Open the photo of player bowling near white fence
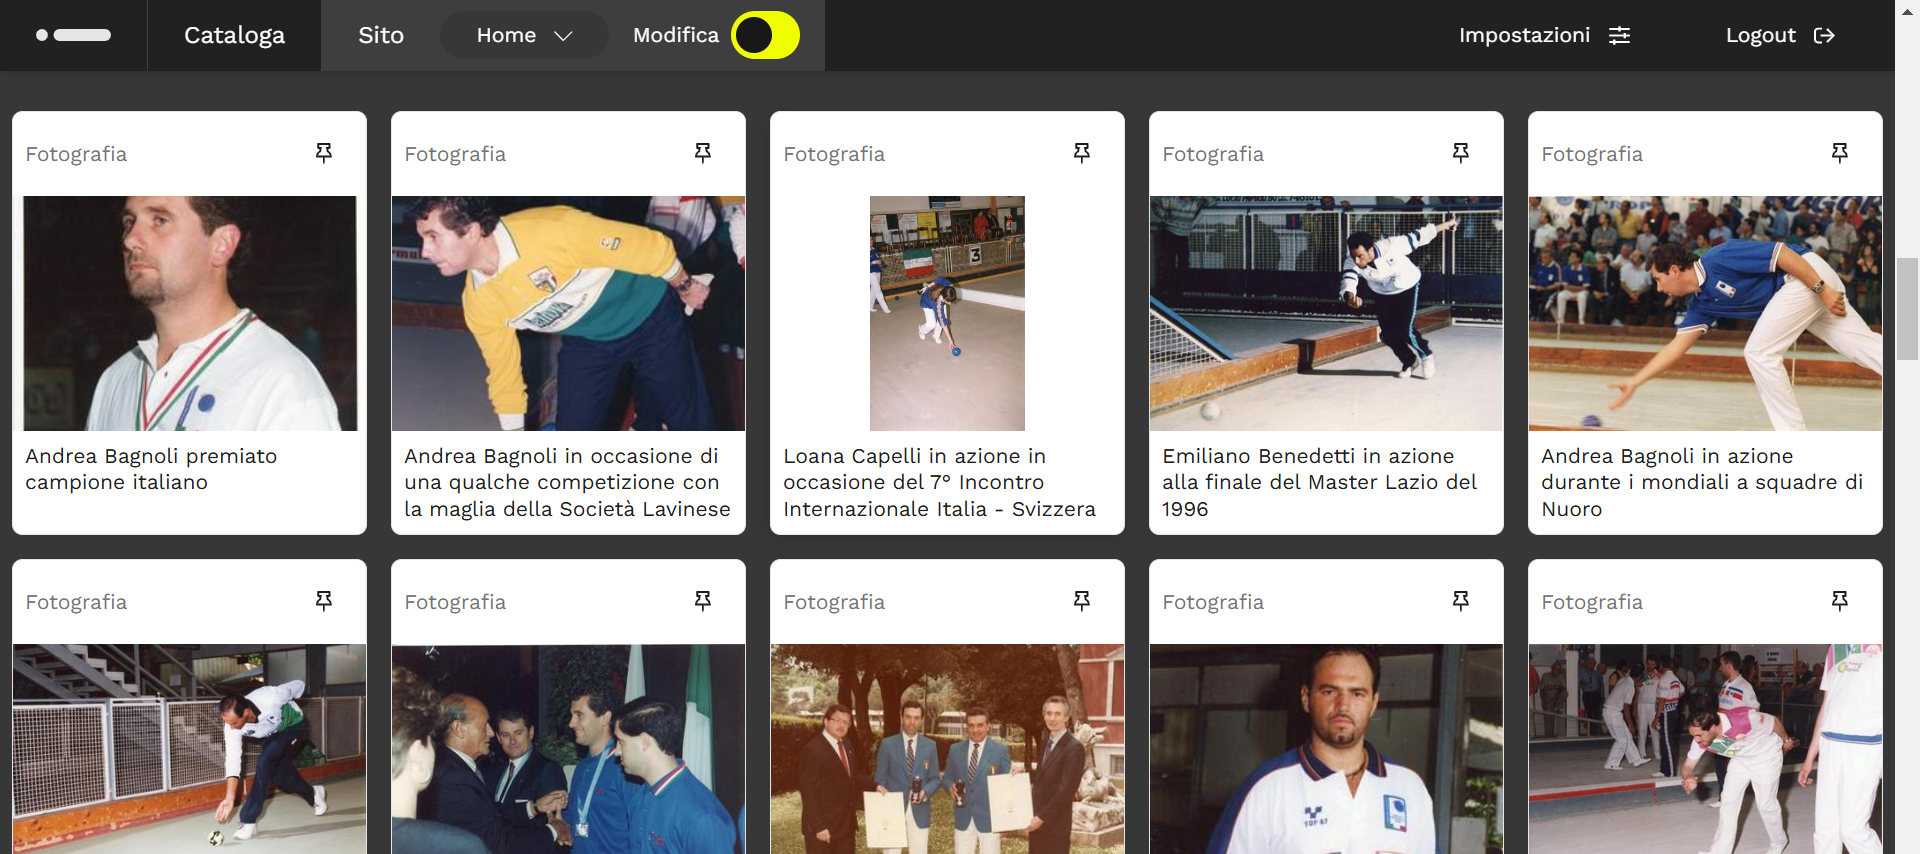Viewport: 1920px width, 854px height. (x=189, y=749)
